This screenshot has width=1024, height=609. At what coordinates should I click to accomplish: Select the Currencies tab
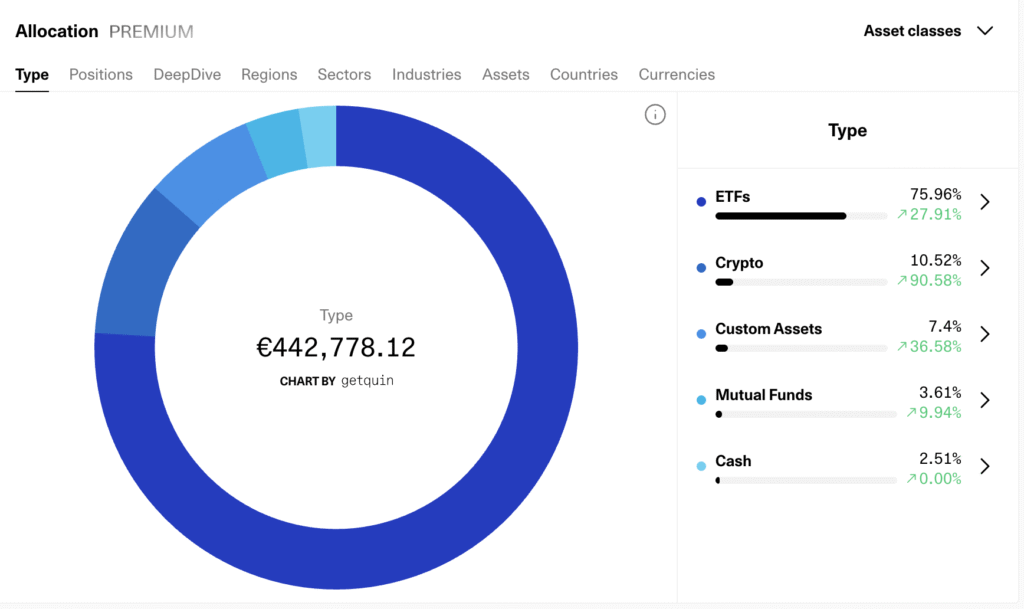tap(677, 74)
